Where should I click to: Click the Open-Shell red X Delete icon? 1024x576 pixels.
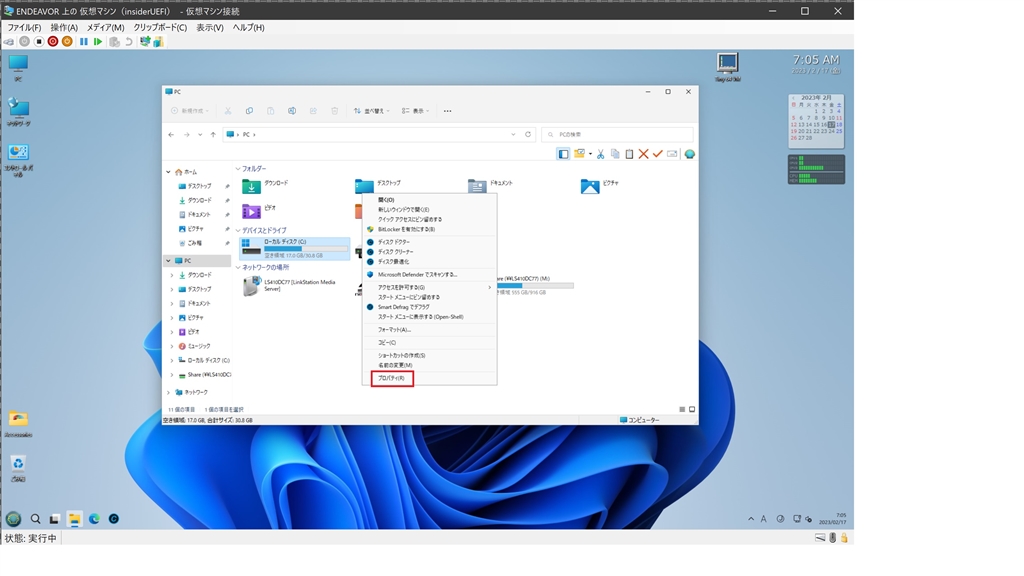pyautogui.click(x=643, y=154)
